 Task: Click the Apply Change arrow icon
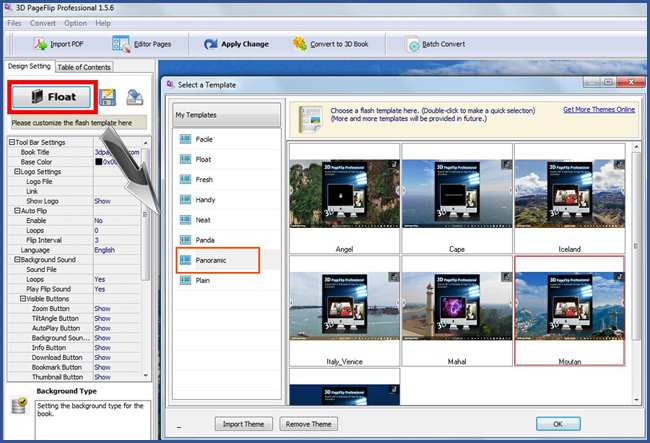[211, 44]
